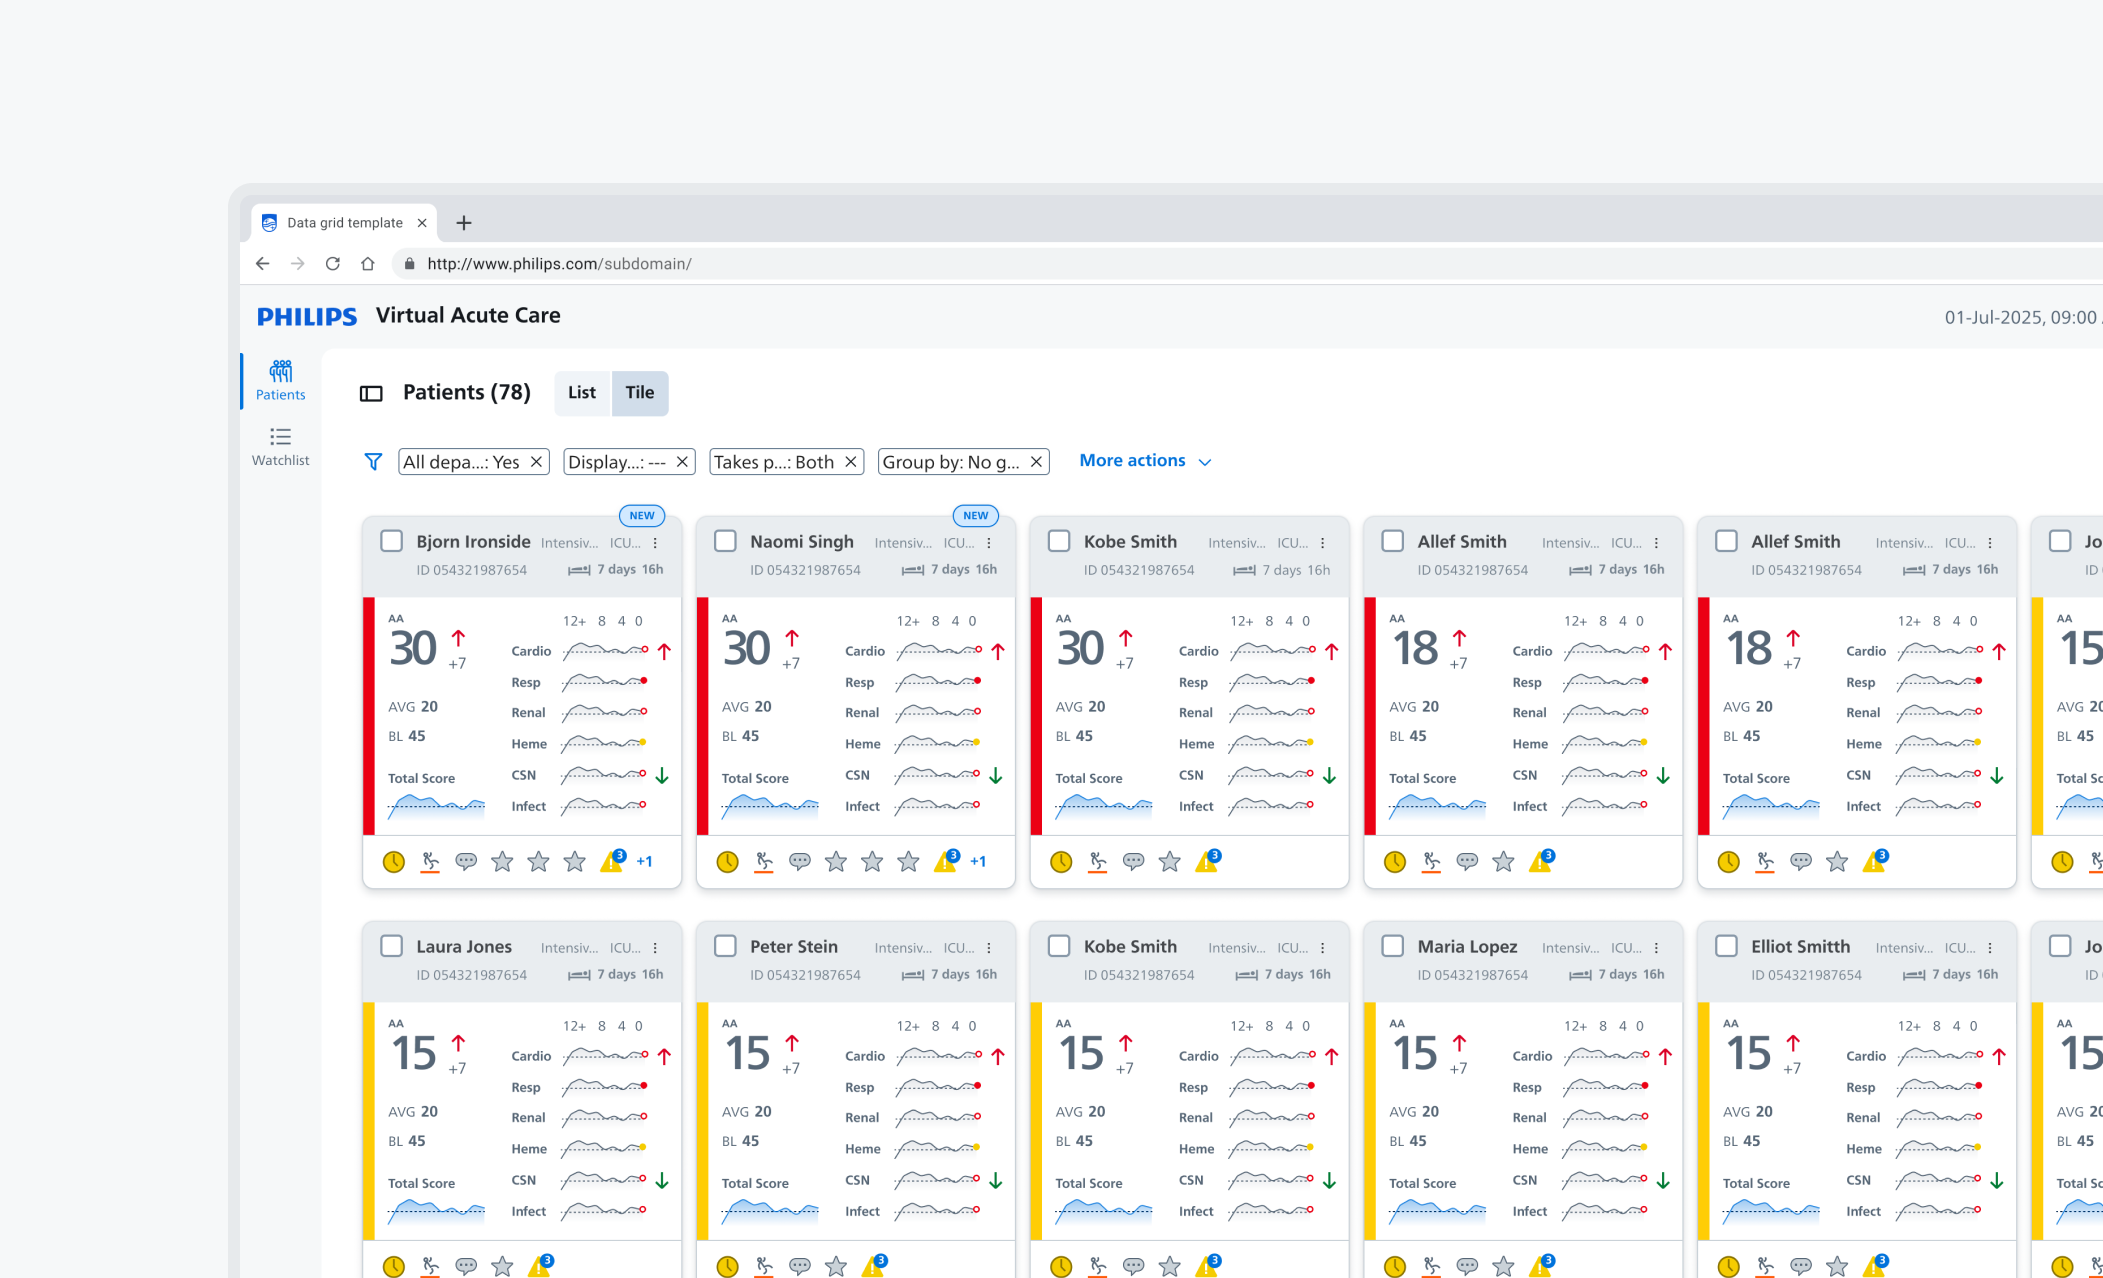Viewport: 2103px width, 1278px height.
Task: Click +1 more link on Bjorn Ironside card
Action: [644, 861]
